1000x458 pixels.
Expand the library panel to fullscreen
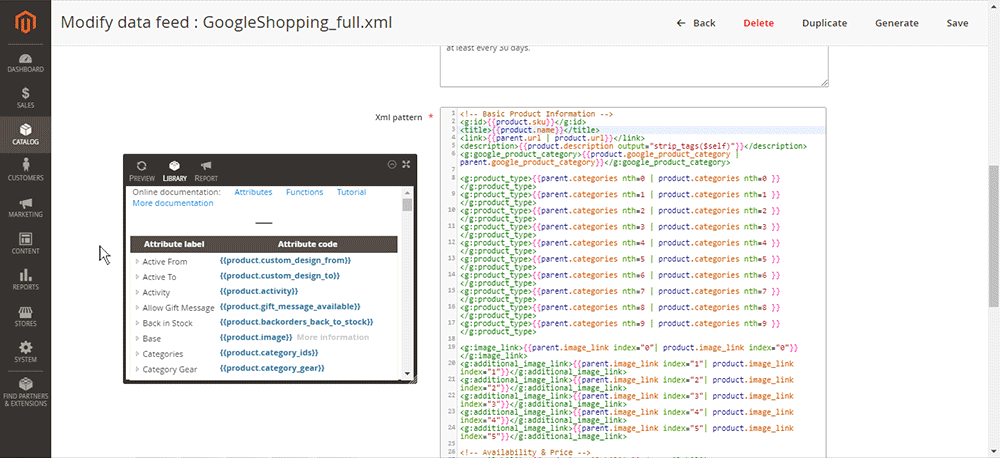click(406, 164)
